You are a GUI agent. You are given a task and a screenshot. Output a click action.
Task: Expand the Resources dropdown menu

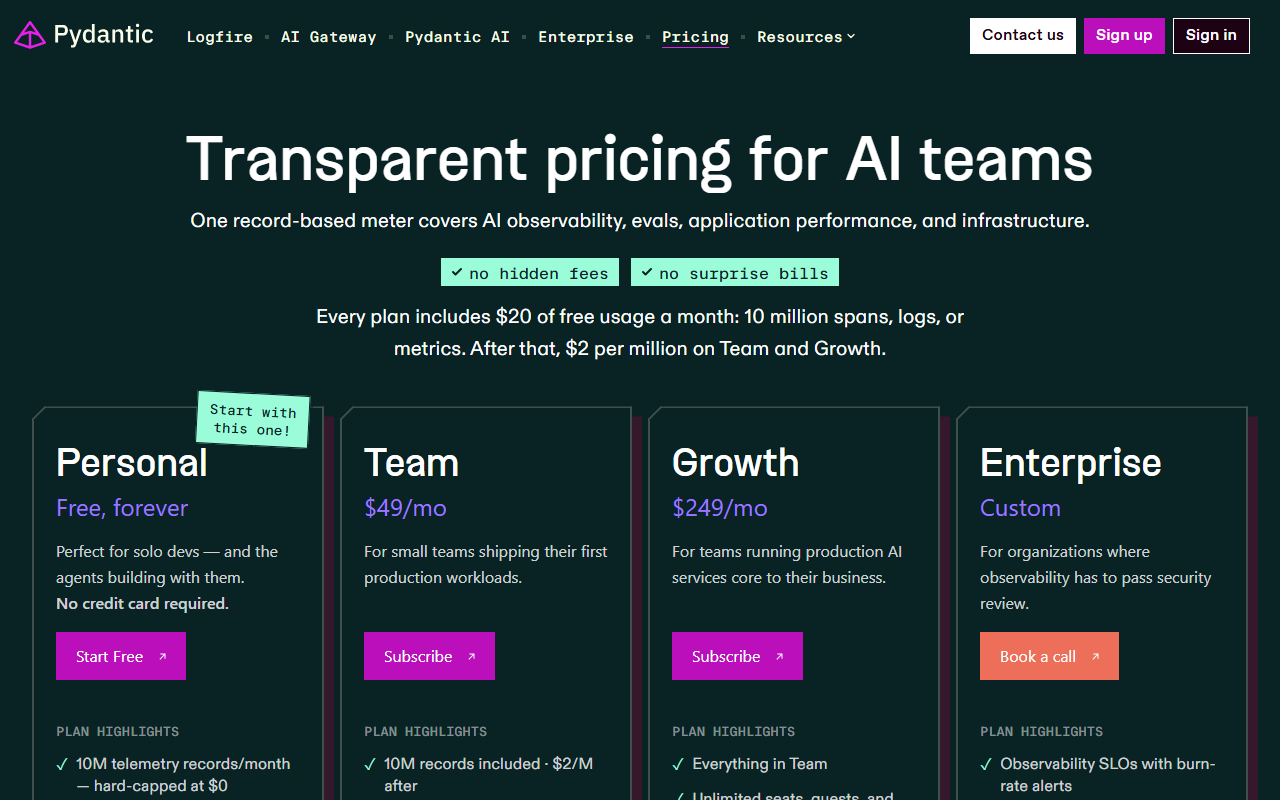(806, 37)
